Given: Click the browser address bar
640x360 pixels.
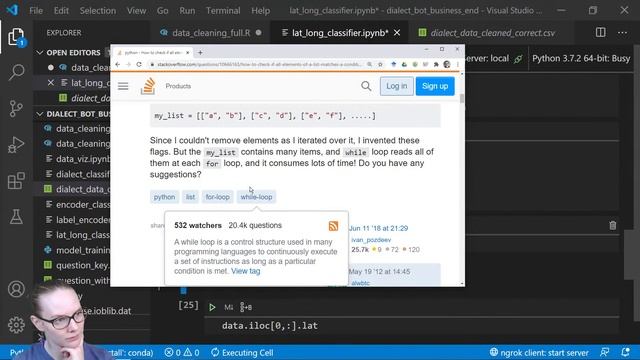Looking at the screenshot, I should point(256,64).
